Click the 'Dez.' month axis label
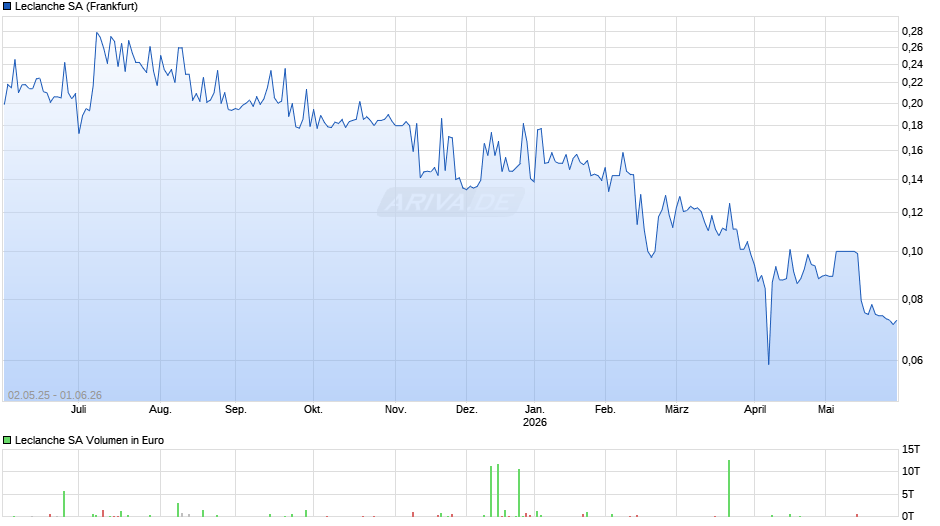 pyautogui.click(x=466, y=410)
